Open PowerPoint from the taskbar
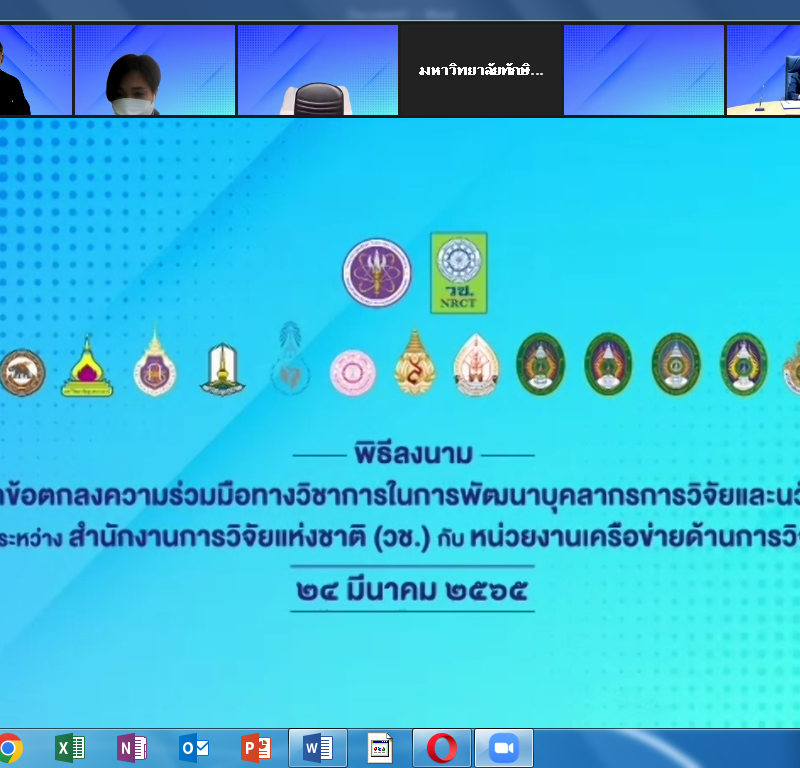The width and height of the screenshot is (800, 768). [256, 748]
